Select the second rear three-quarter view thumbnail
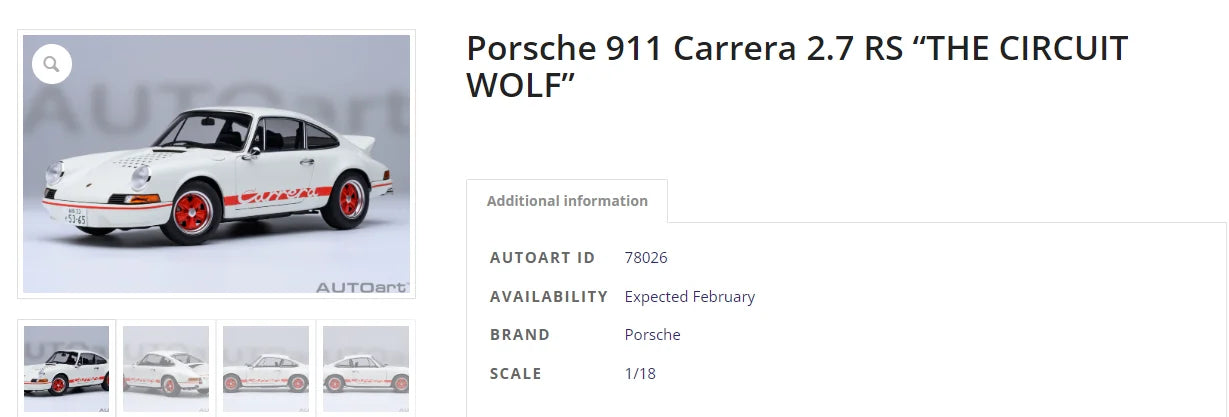 (166, 368)
